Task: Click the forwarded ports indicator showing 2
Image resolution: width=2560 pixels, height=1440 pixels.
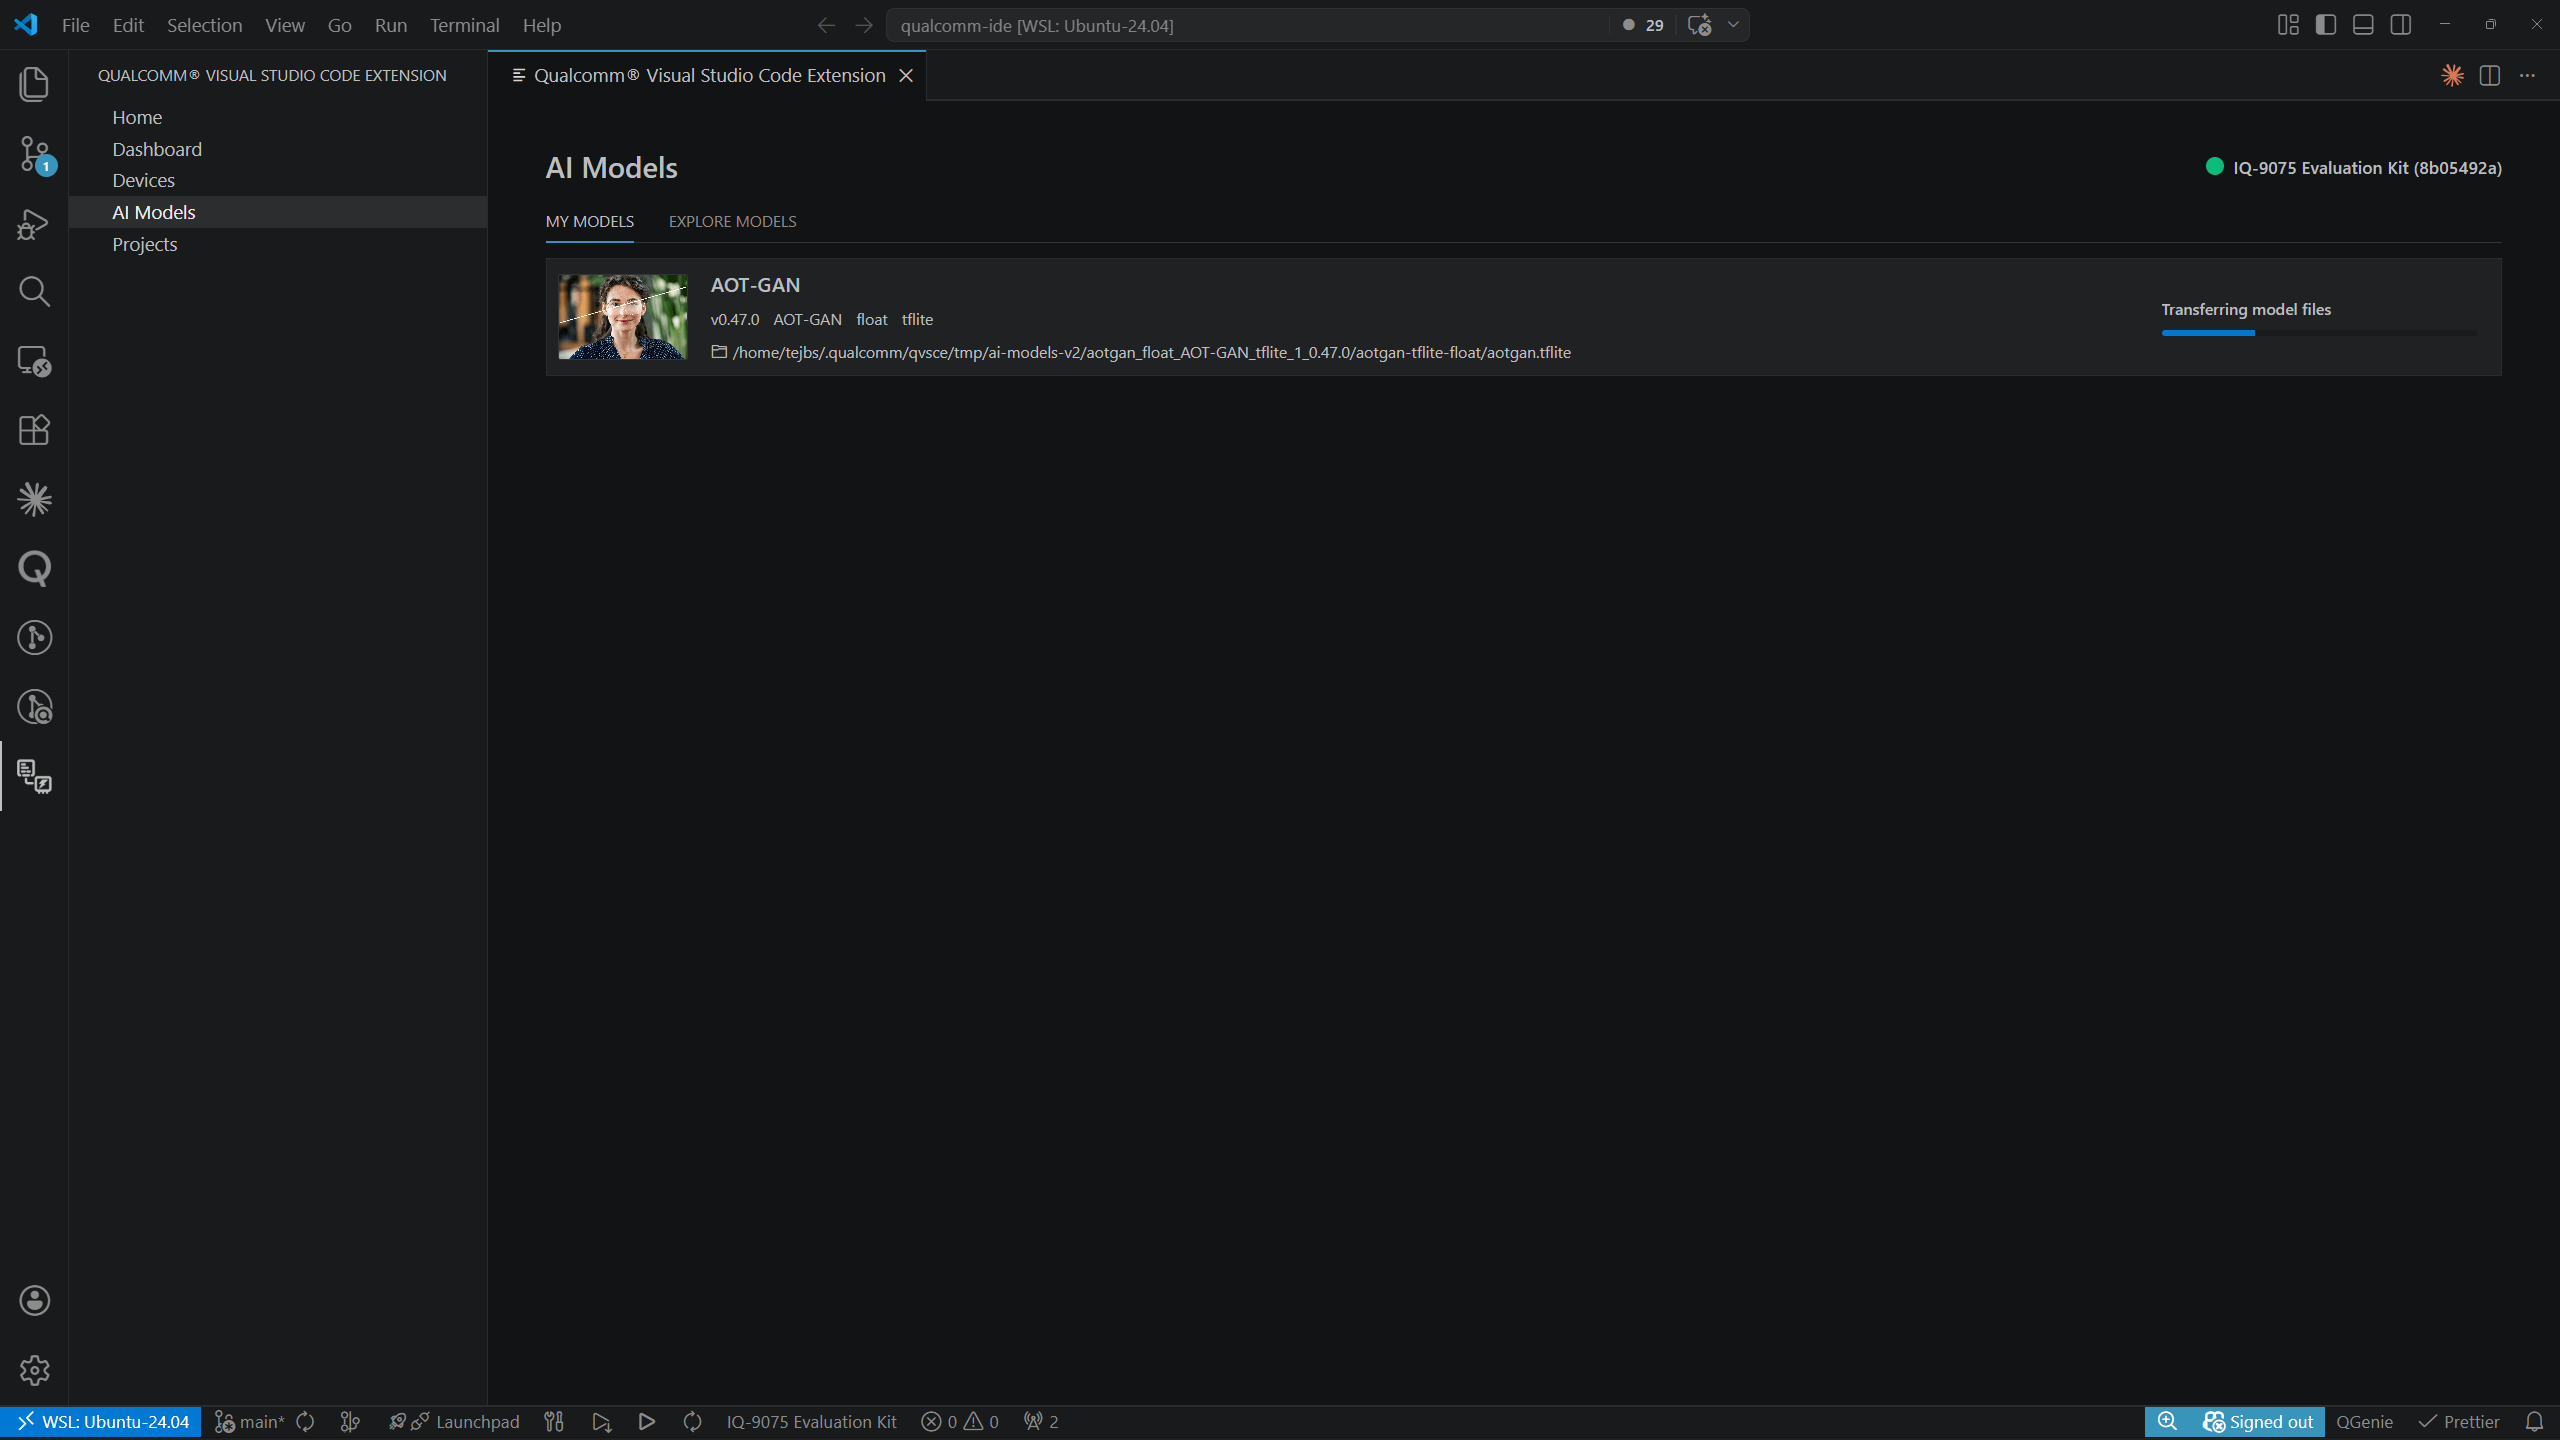Action: (x=1041, y=1422)
